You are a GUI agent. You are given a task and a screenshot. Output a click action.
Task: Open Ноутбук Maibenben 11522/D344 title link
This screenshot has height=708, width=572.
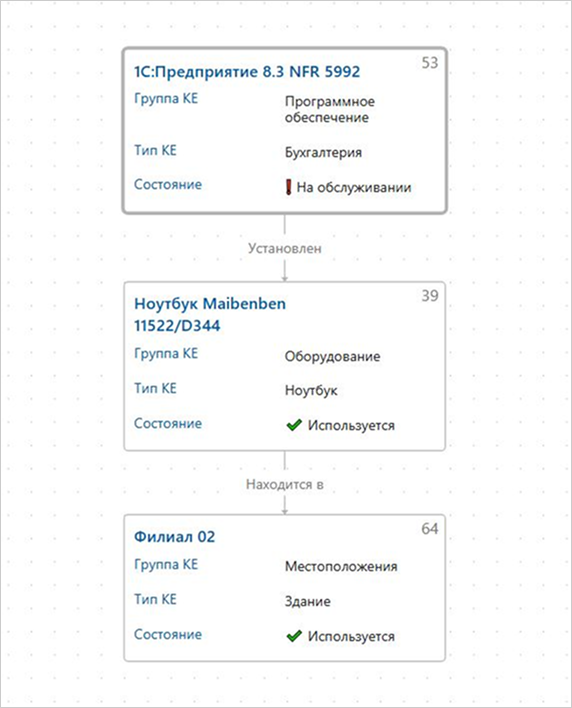[x=210, y=314]
